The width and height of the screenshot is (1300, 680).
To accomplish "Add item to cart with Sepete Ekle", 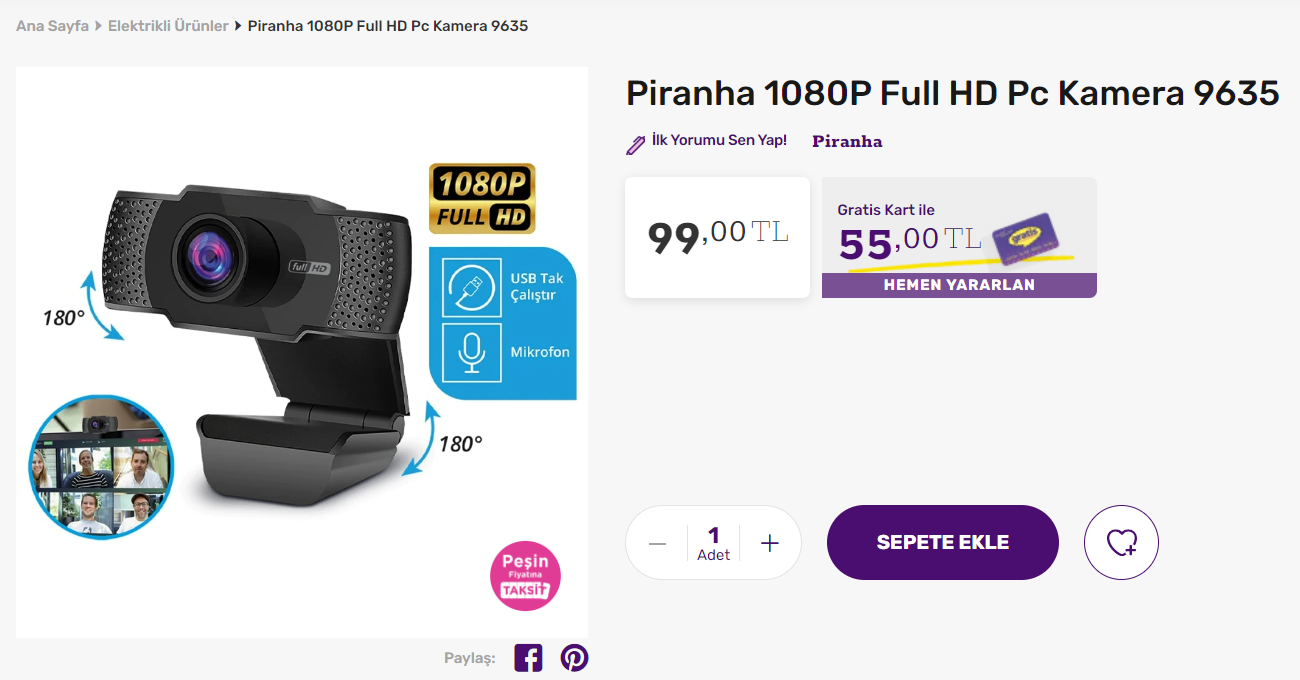I will [x=942, y=542].
